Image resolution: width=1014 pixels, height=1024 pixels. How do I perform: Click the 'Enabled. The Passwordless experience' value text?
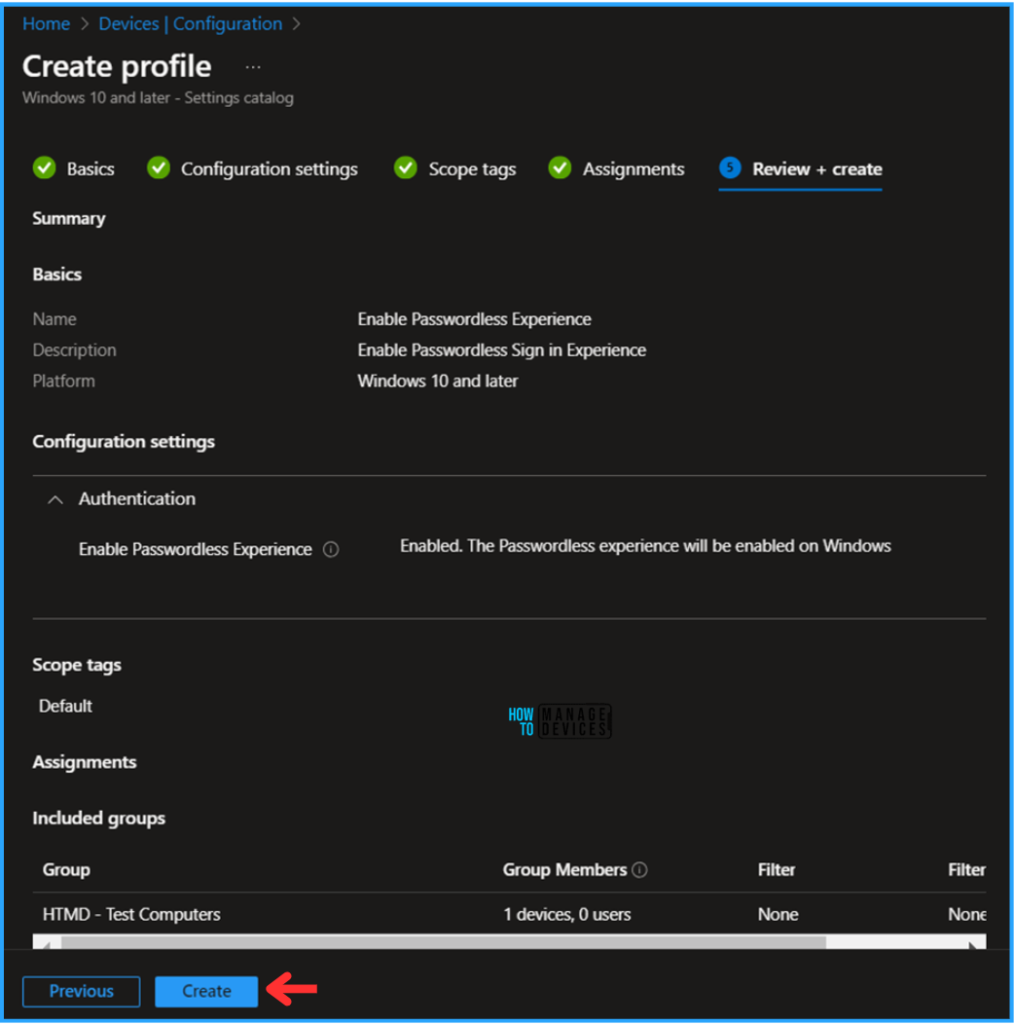pos(645,546)
